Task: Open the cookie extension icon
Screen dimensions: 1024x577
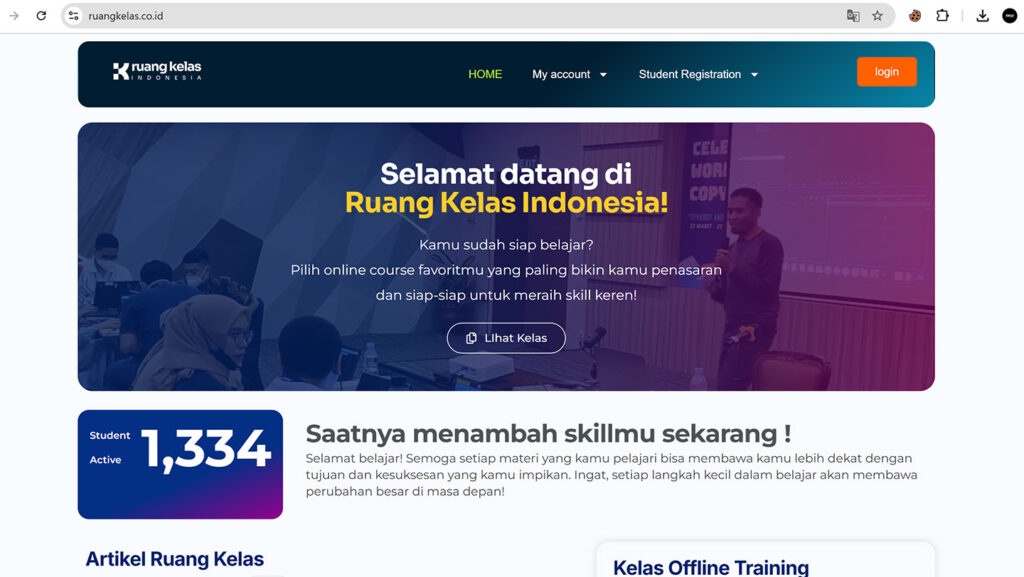Action: point(915,16)
